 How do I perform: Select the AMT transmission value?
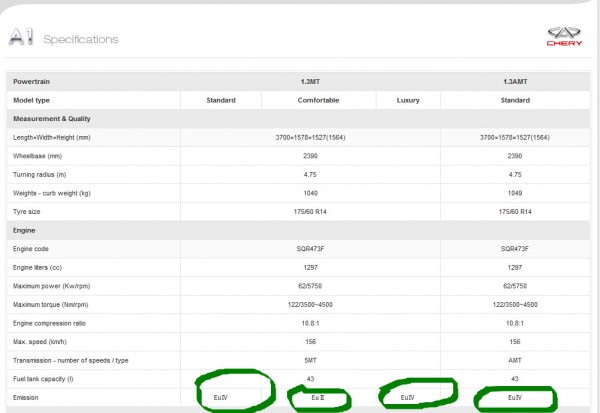coord(515,361)
